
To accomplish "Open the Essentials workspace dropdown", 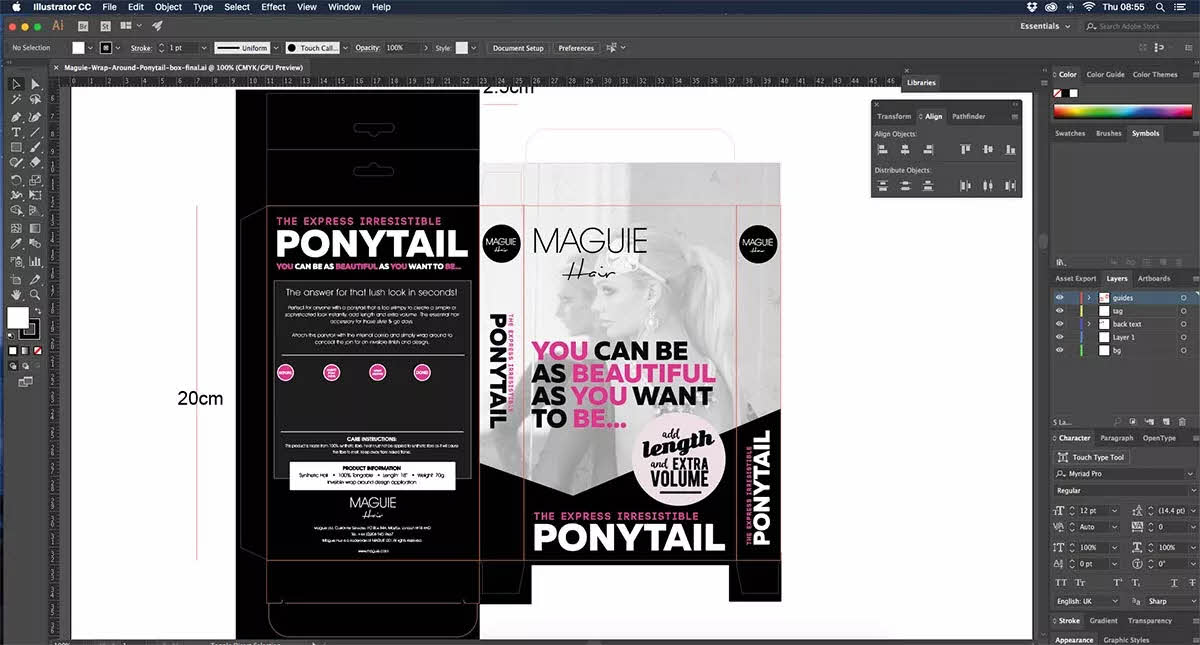I will 1044,26.
